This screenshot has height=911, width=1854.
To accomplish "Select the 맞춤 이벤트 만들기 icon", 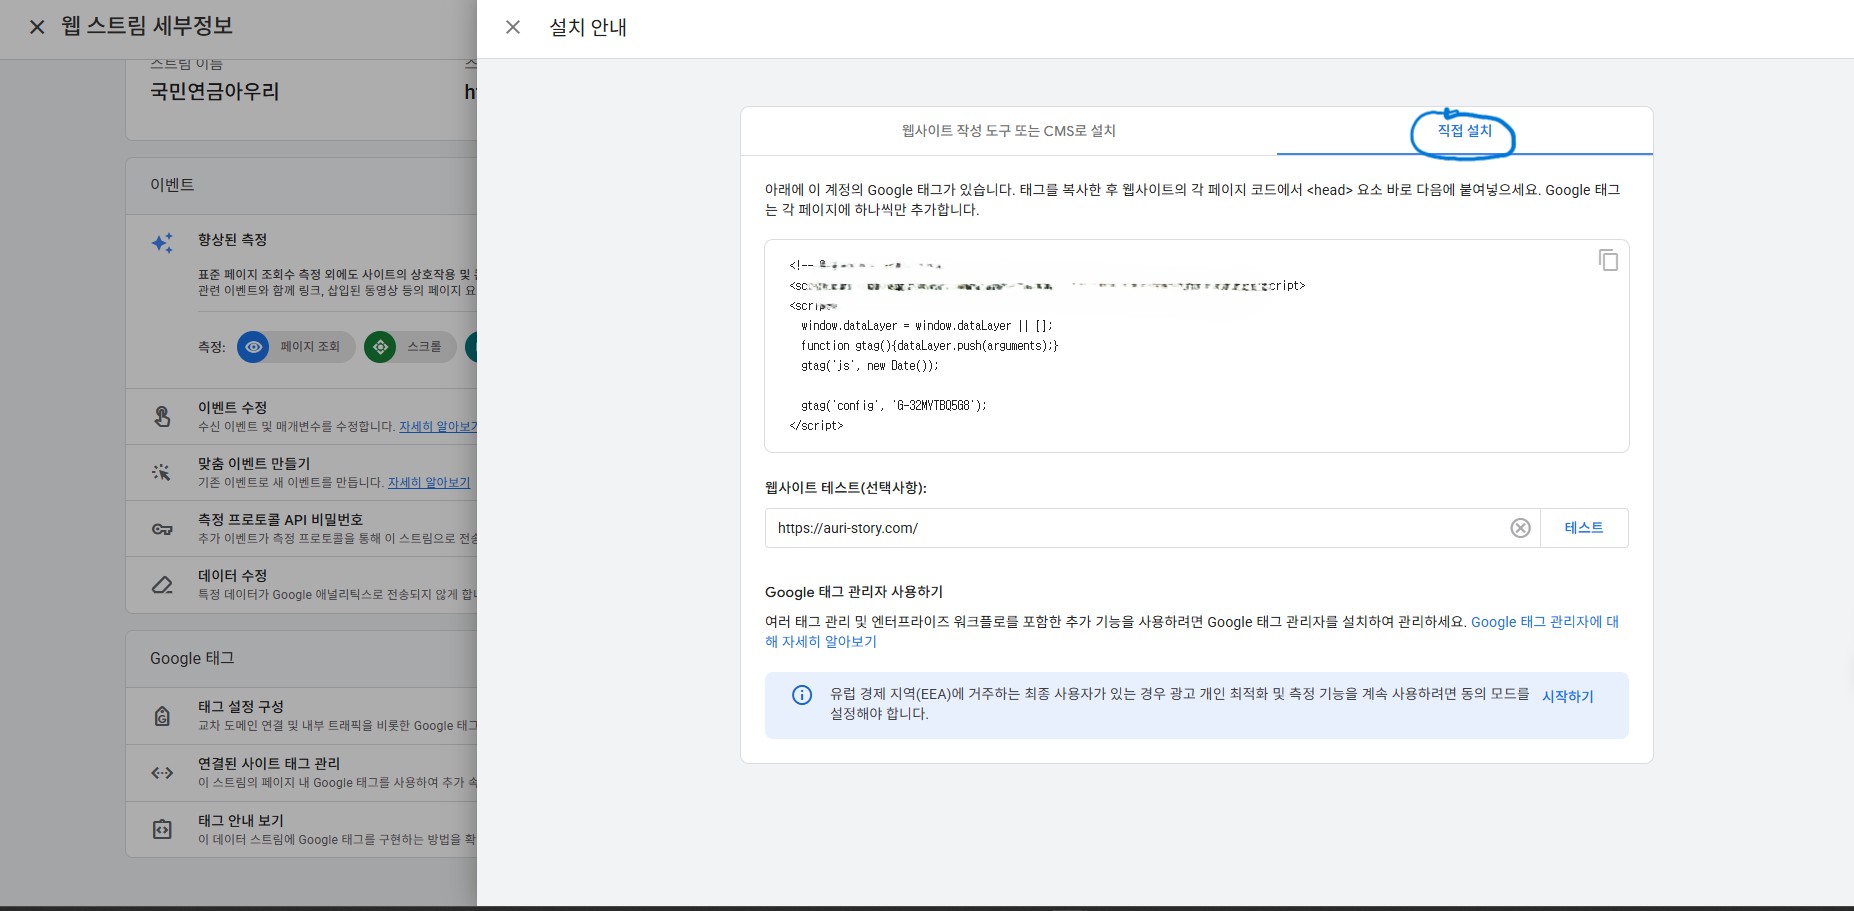I will click(x=163, y=470).
